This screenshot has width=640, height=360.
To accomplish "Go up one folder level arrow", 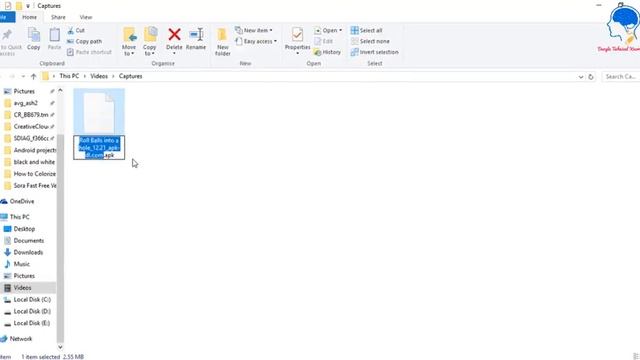I will (33, 76).
